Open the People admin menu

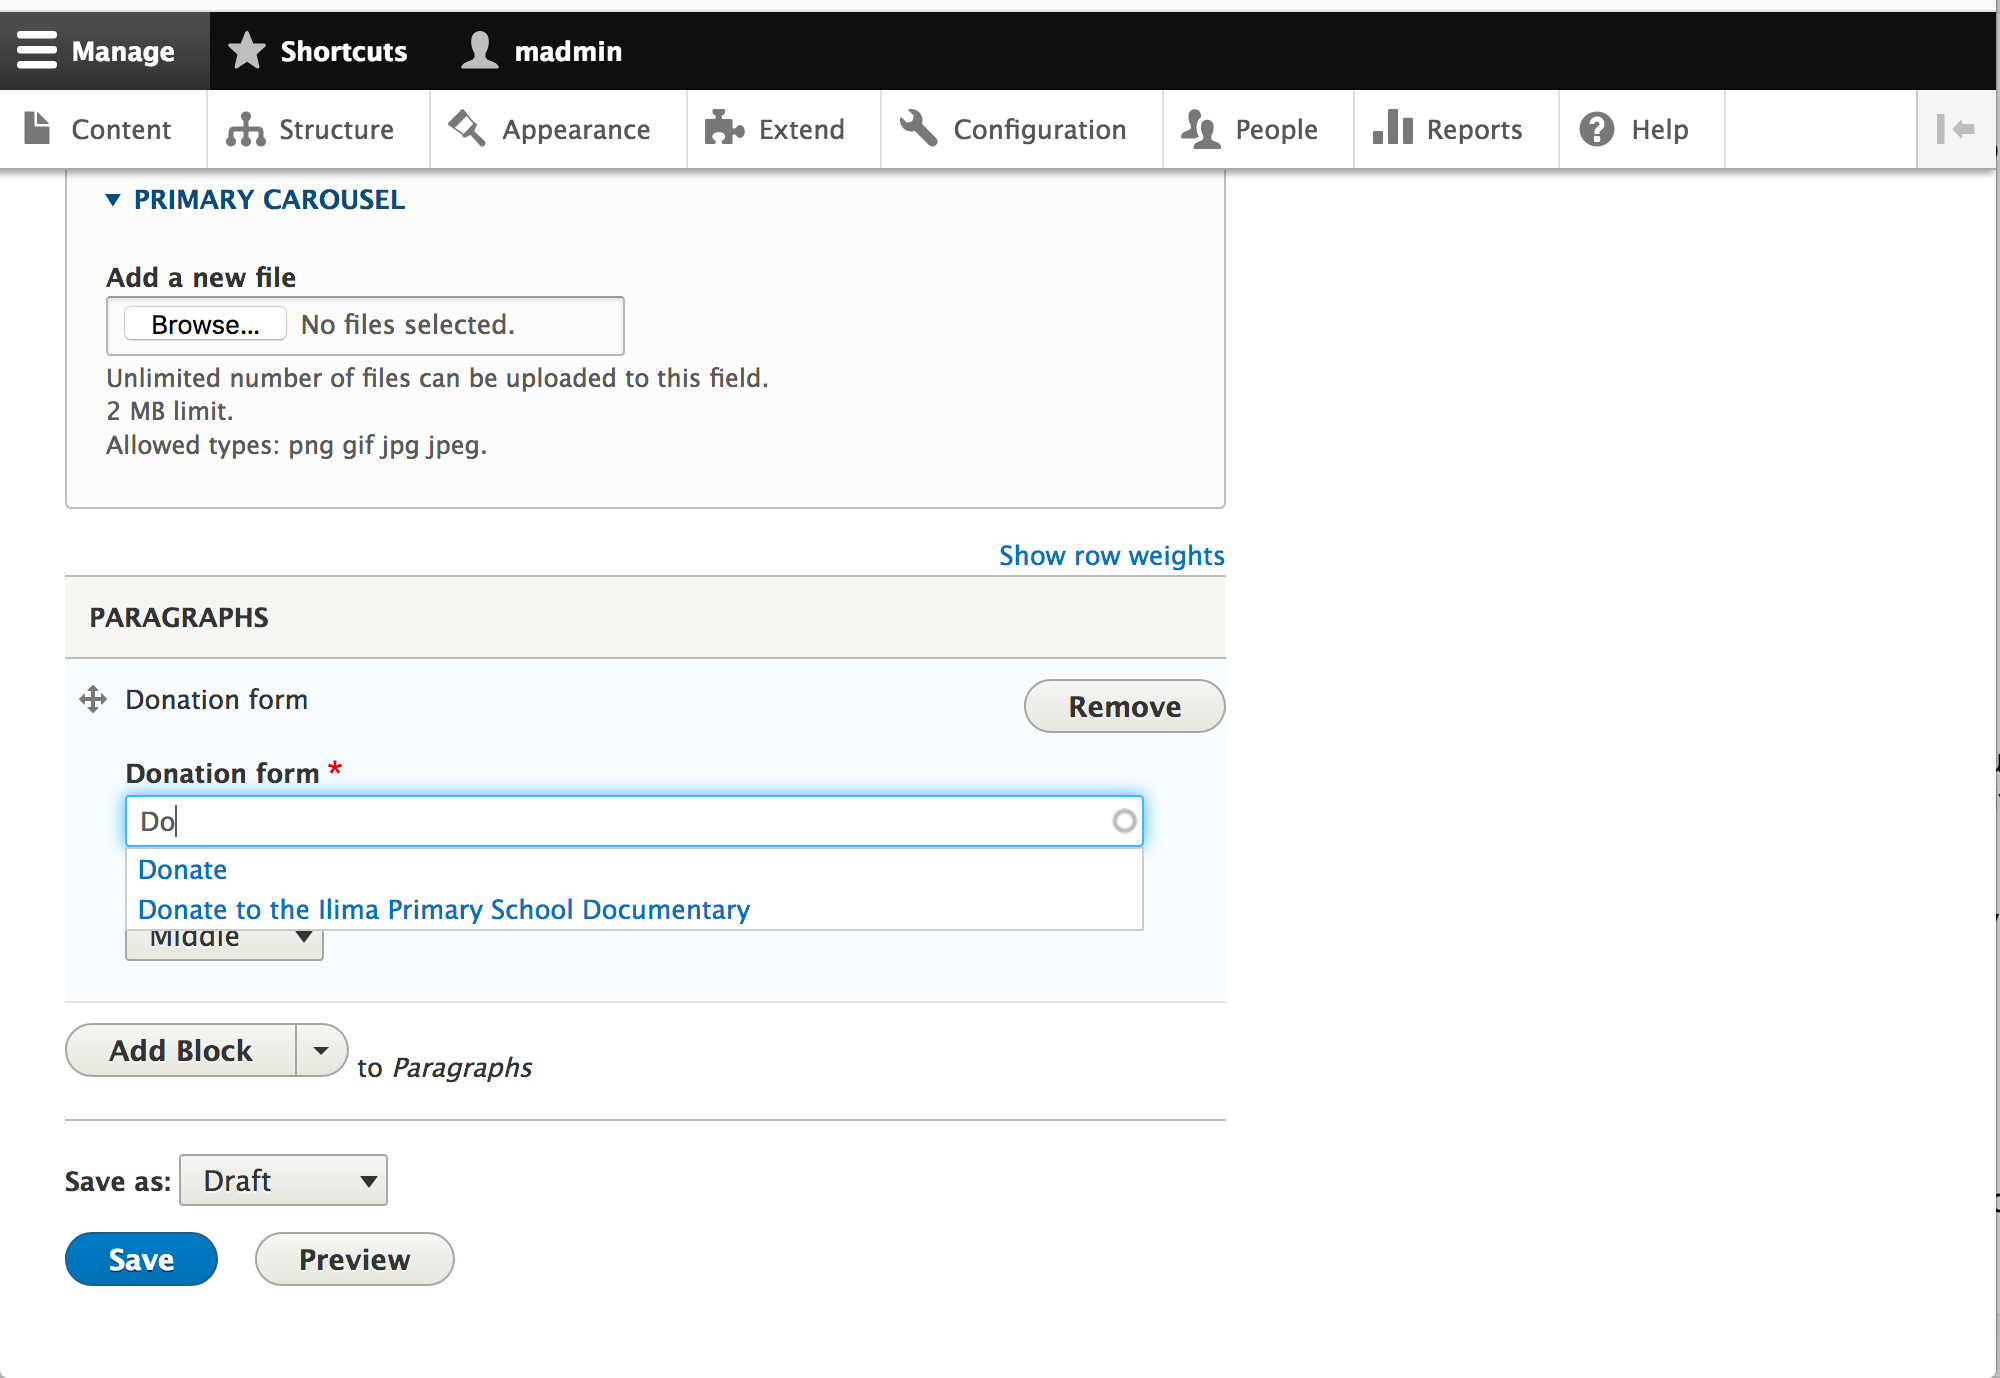[1256, 128]
